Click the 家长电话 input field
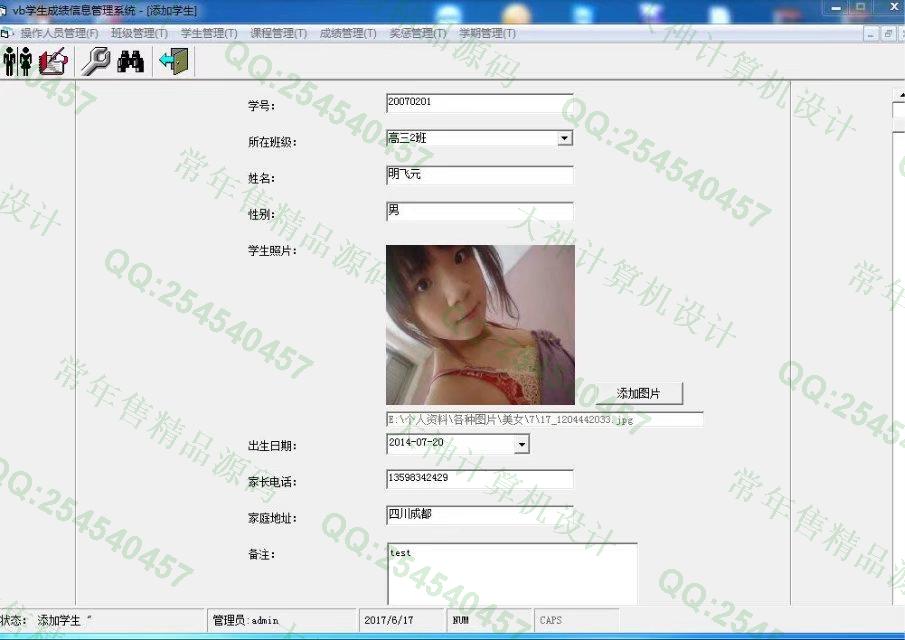905x640 pixels. pyautogui.click(x=480, y=479)
